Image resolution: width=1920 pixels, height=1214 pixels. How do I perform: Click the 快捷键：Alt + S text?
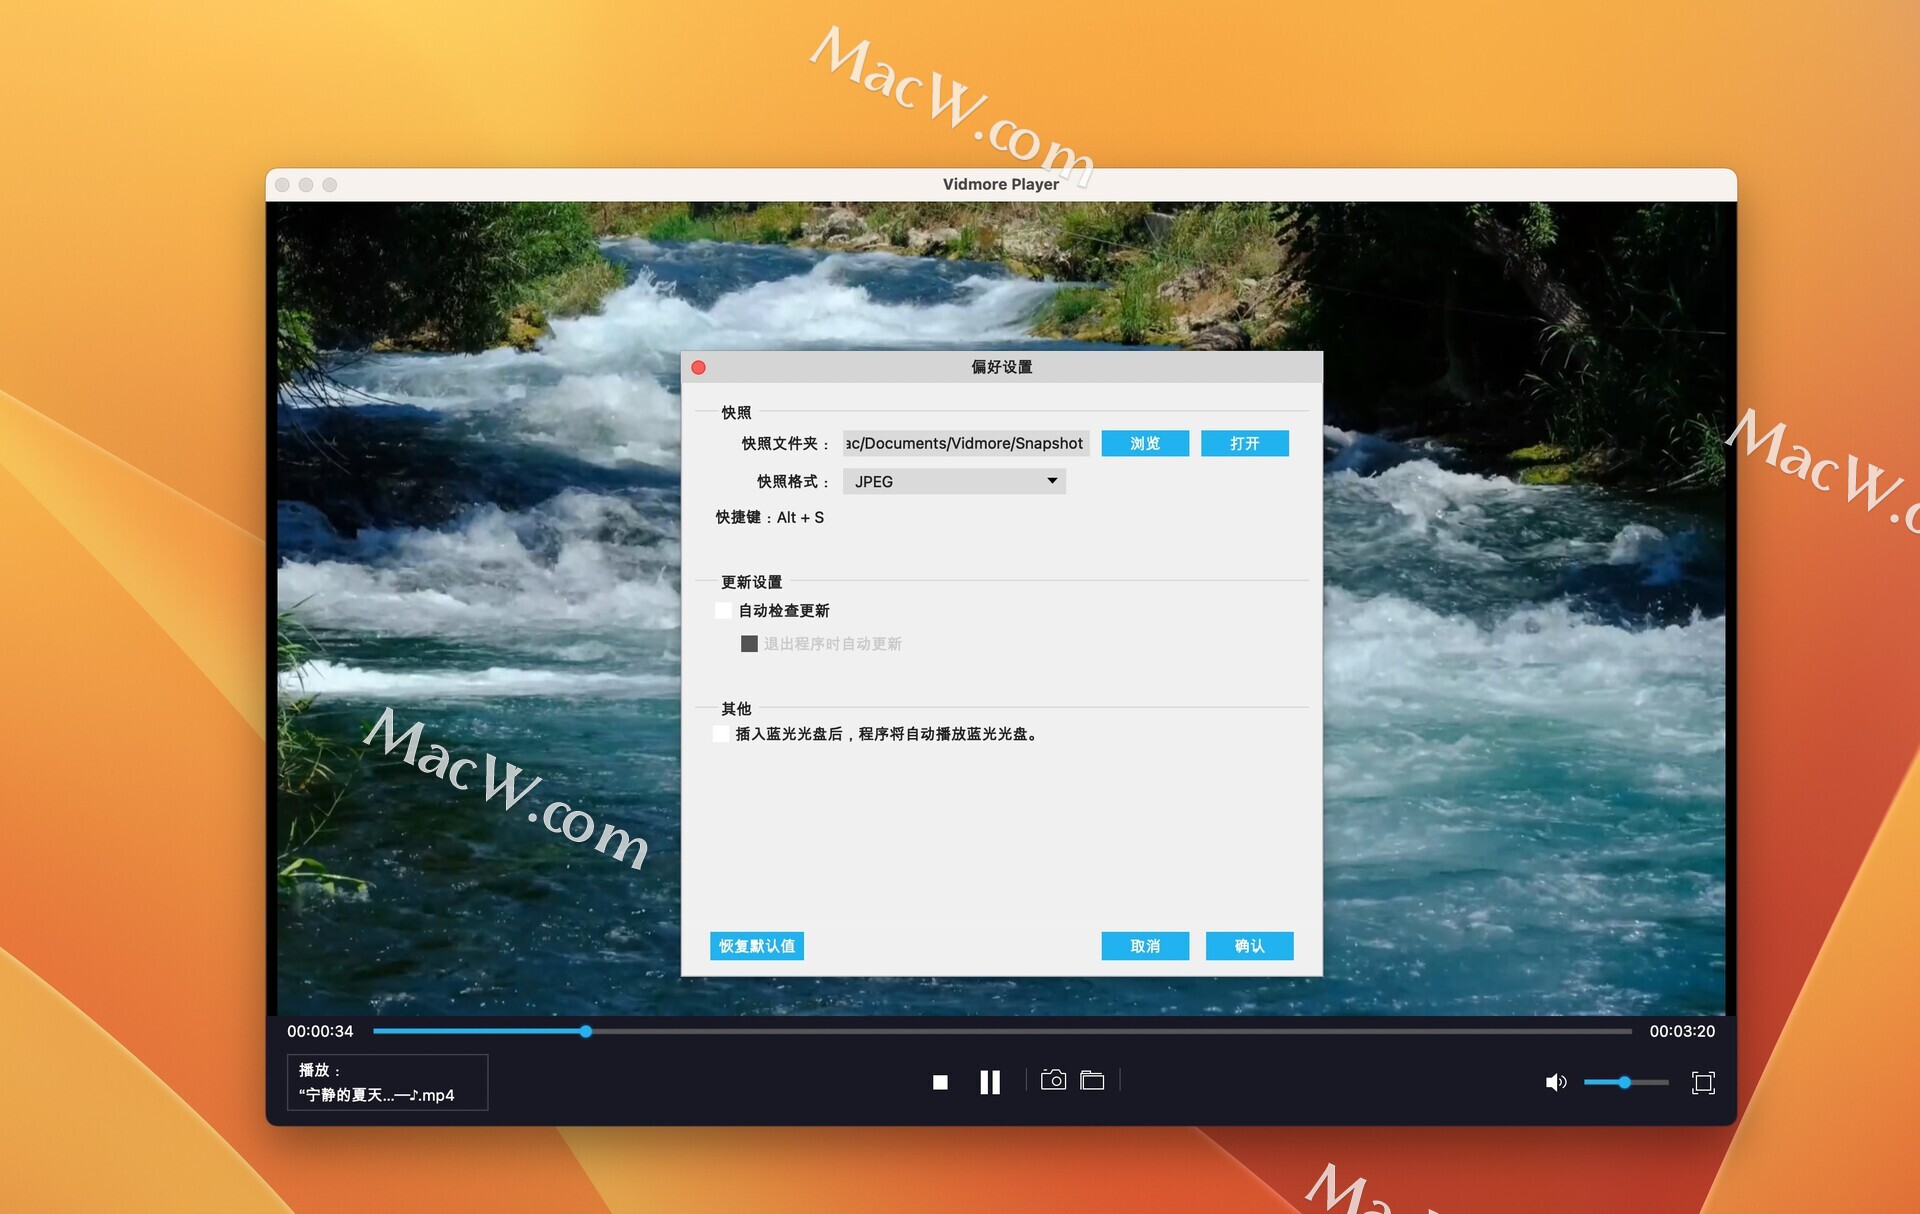(x=770, y=517)
